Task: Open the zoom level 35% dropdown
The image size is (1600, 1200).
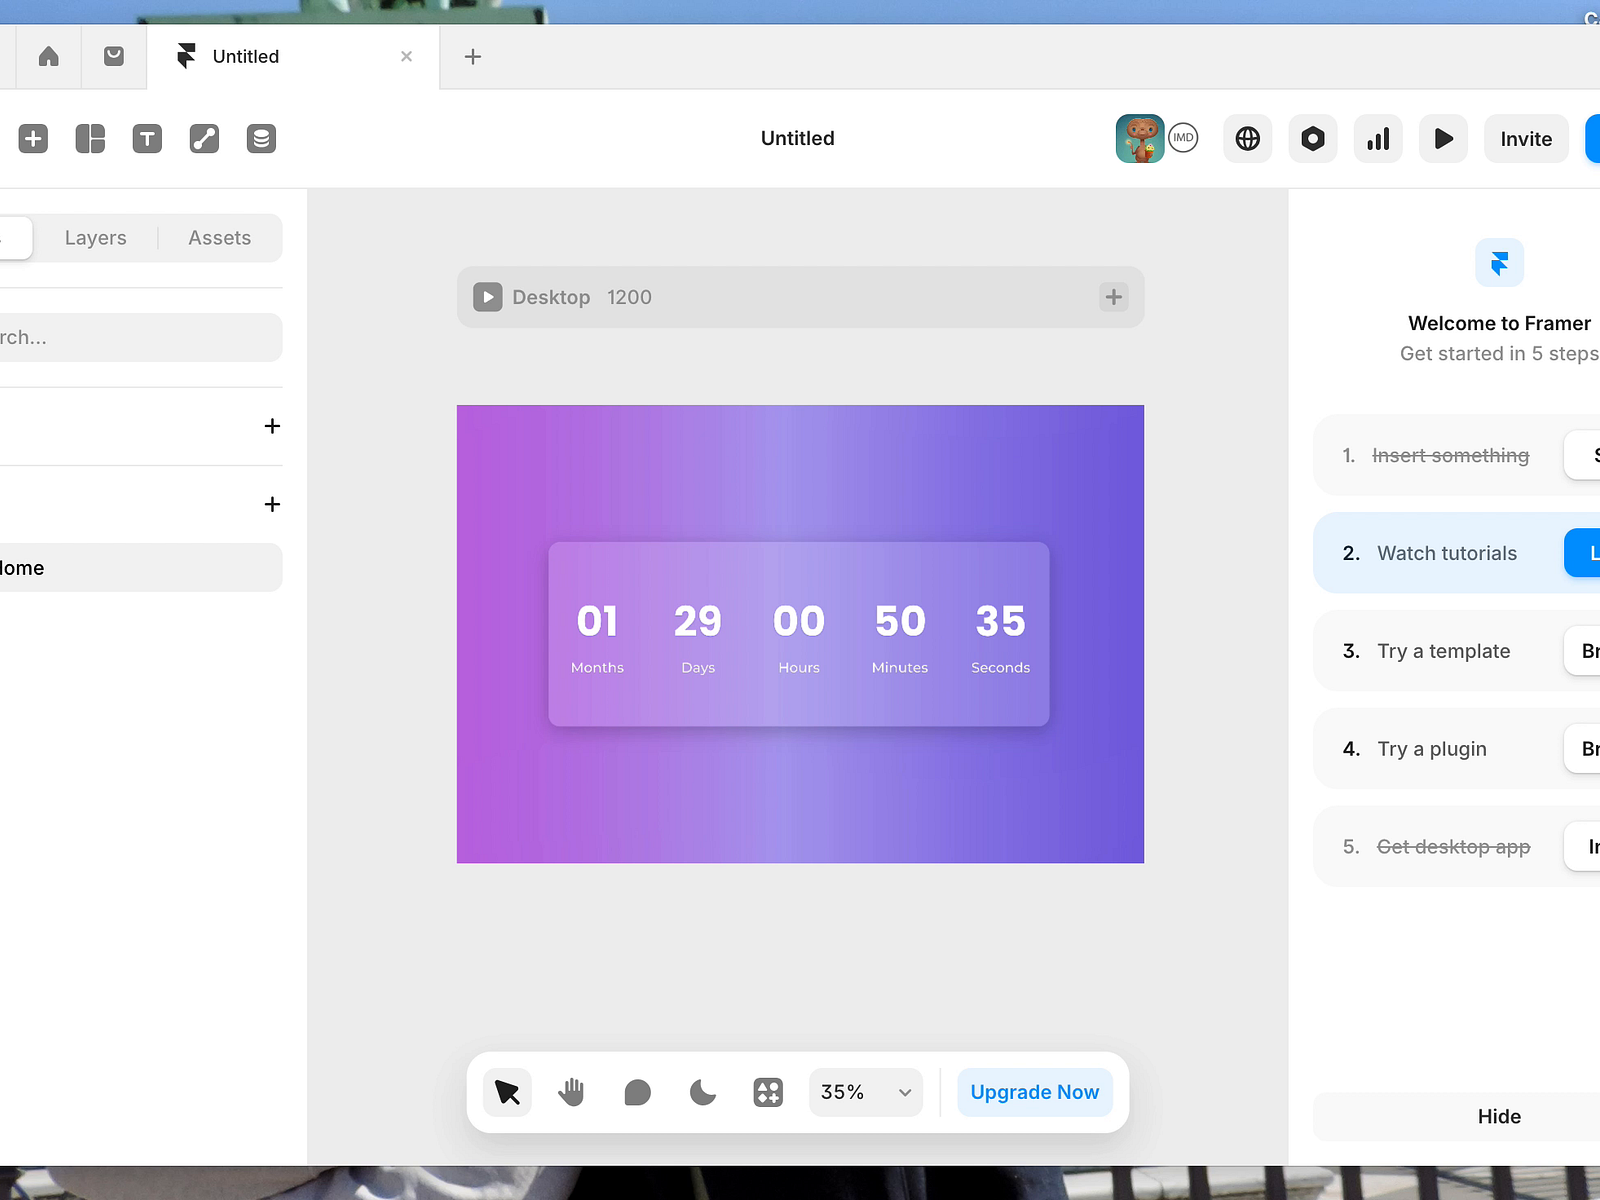Action: click(865, 1092)
